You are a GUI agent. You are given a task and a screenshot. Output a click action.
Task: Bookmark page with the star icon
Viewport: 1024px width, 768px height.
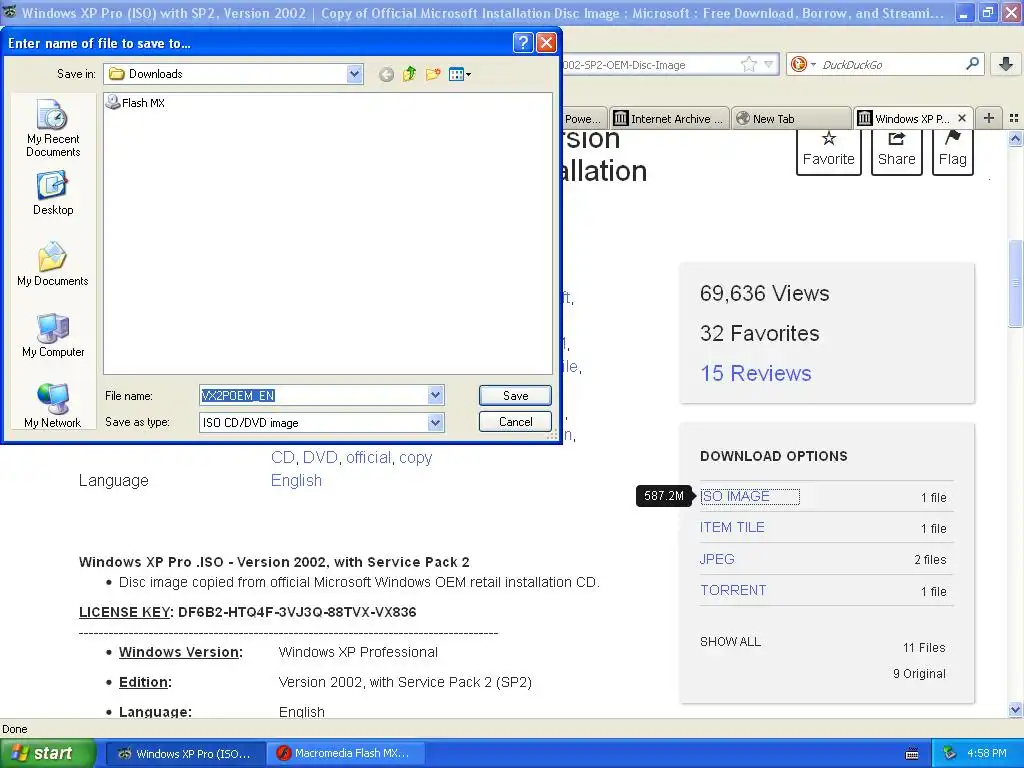748,65
